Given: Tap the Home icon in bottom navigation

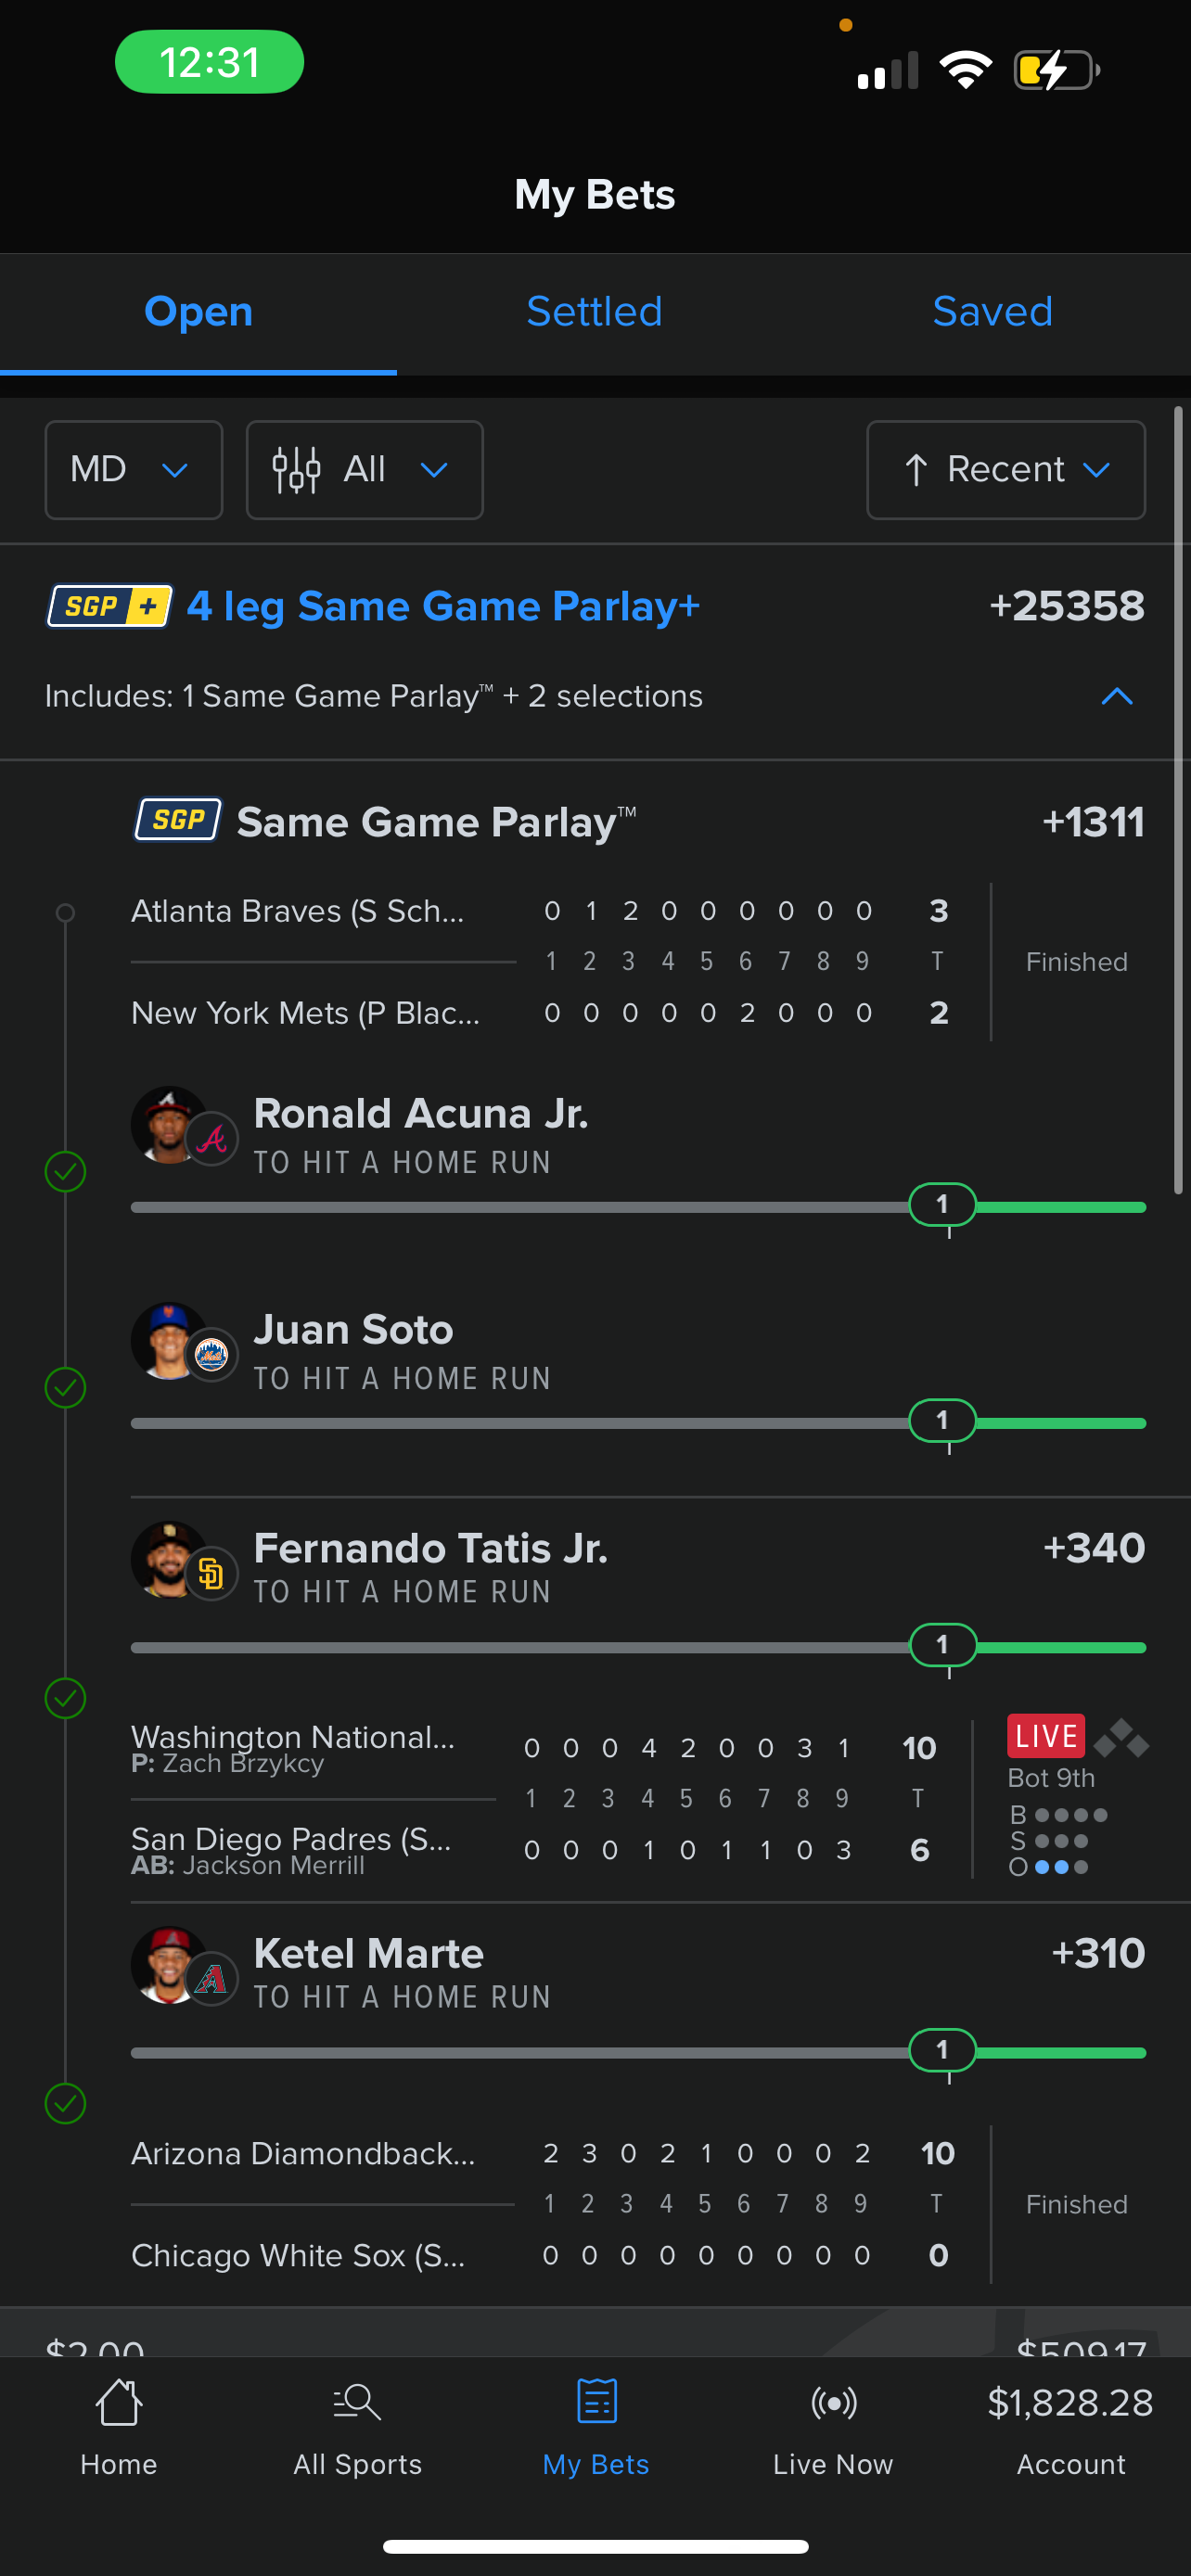Looking at the screenshot, I should click(x=118, y=2403).
